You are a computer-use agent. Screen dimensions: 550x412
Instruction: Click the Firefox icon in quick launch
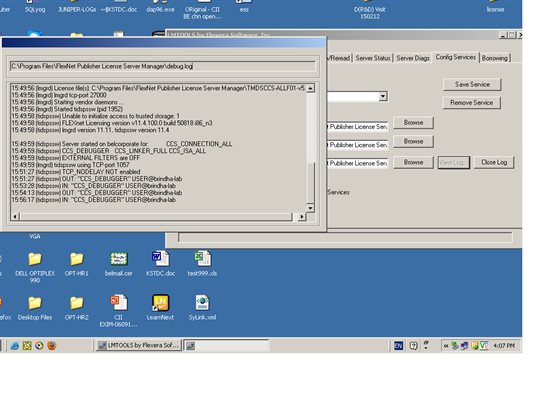pyautogui.click(x=52, y=345)
